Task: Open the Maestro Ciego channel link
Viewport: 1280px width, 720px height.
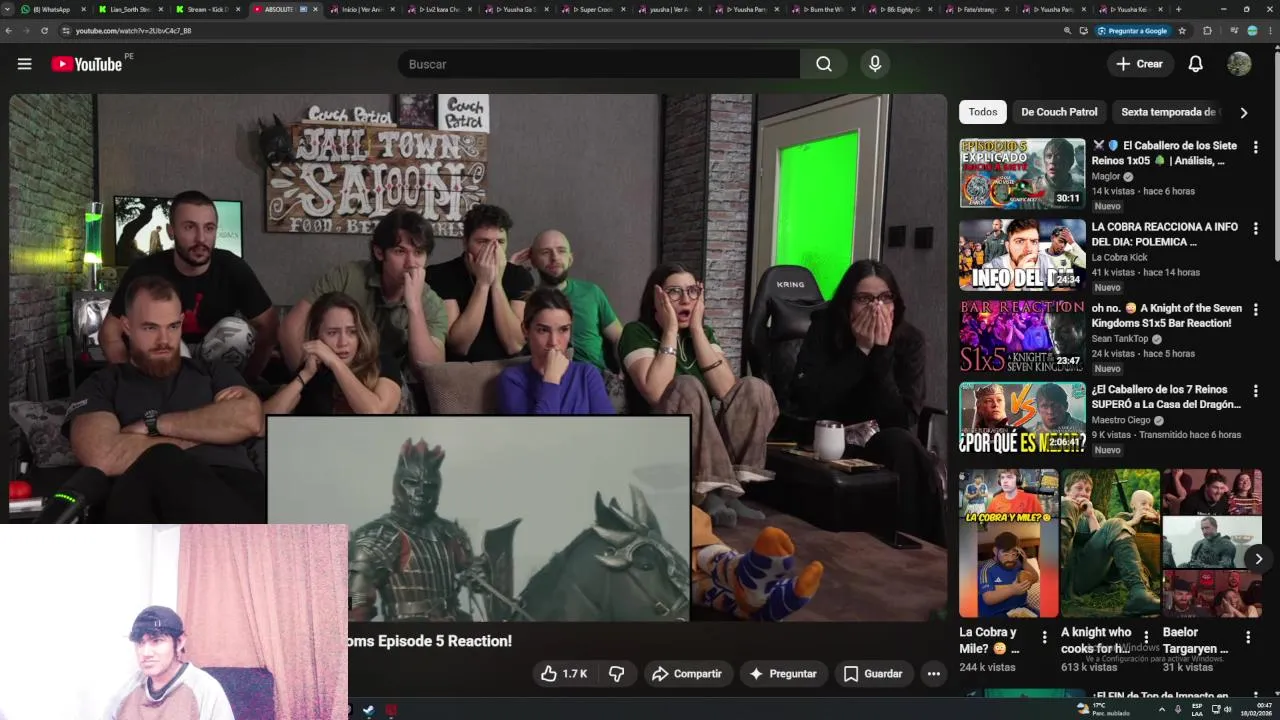Action: [1121, 420]
